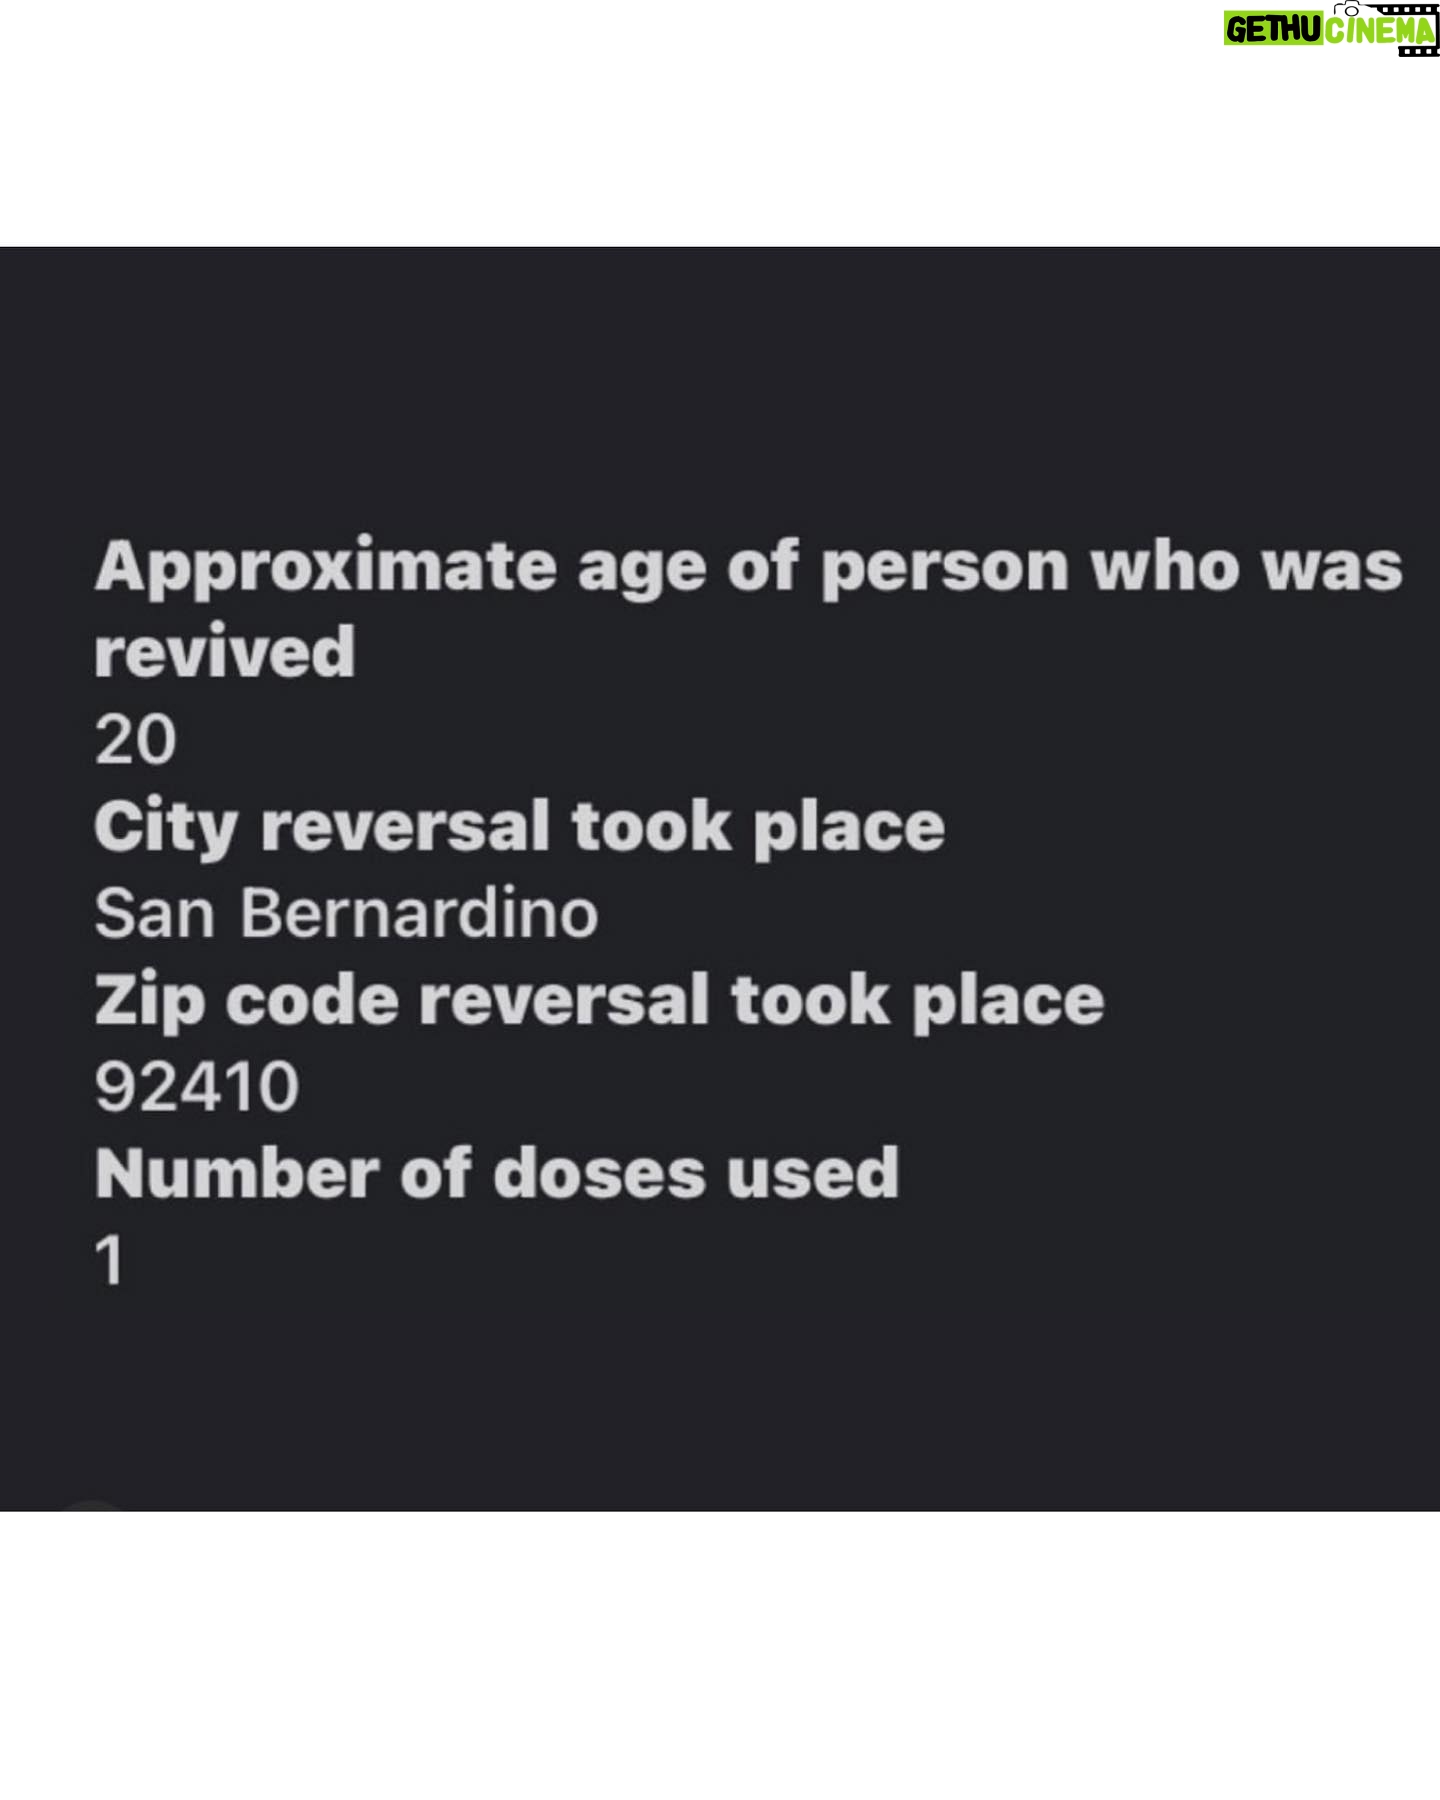
Task: Select the 'Zip code reversal took place' label
Action: pyautogui.click(x=599, y=1001)
